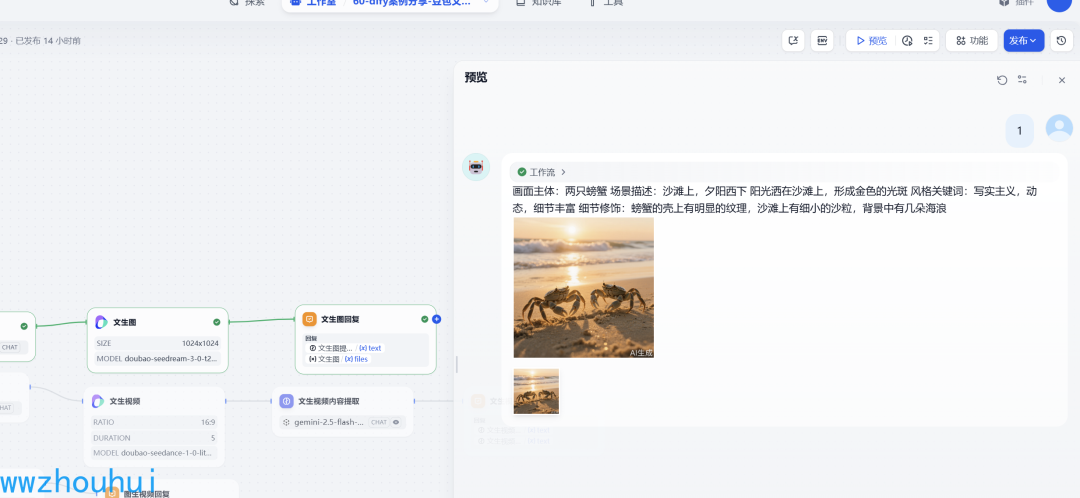This screenshot has height=498, width=1080.
Task: Click the 已发布 14 小时前 status text
Action: (x=48, y=41)
